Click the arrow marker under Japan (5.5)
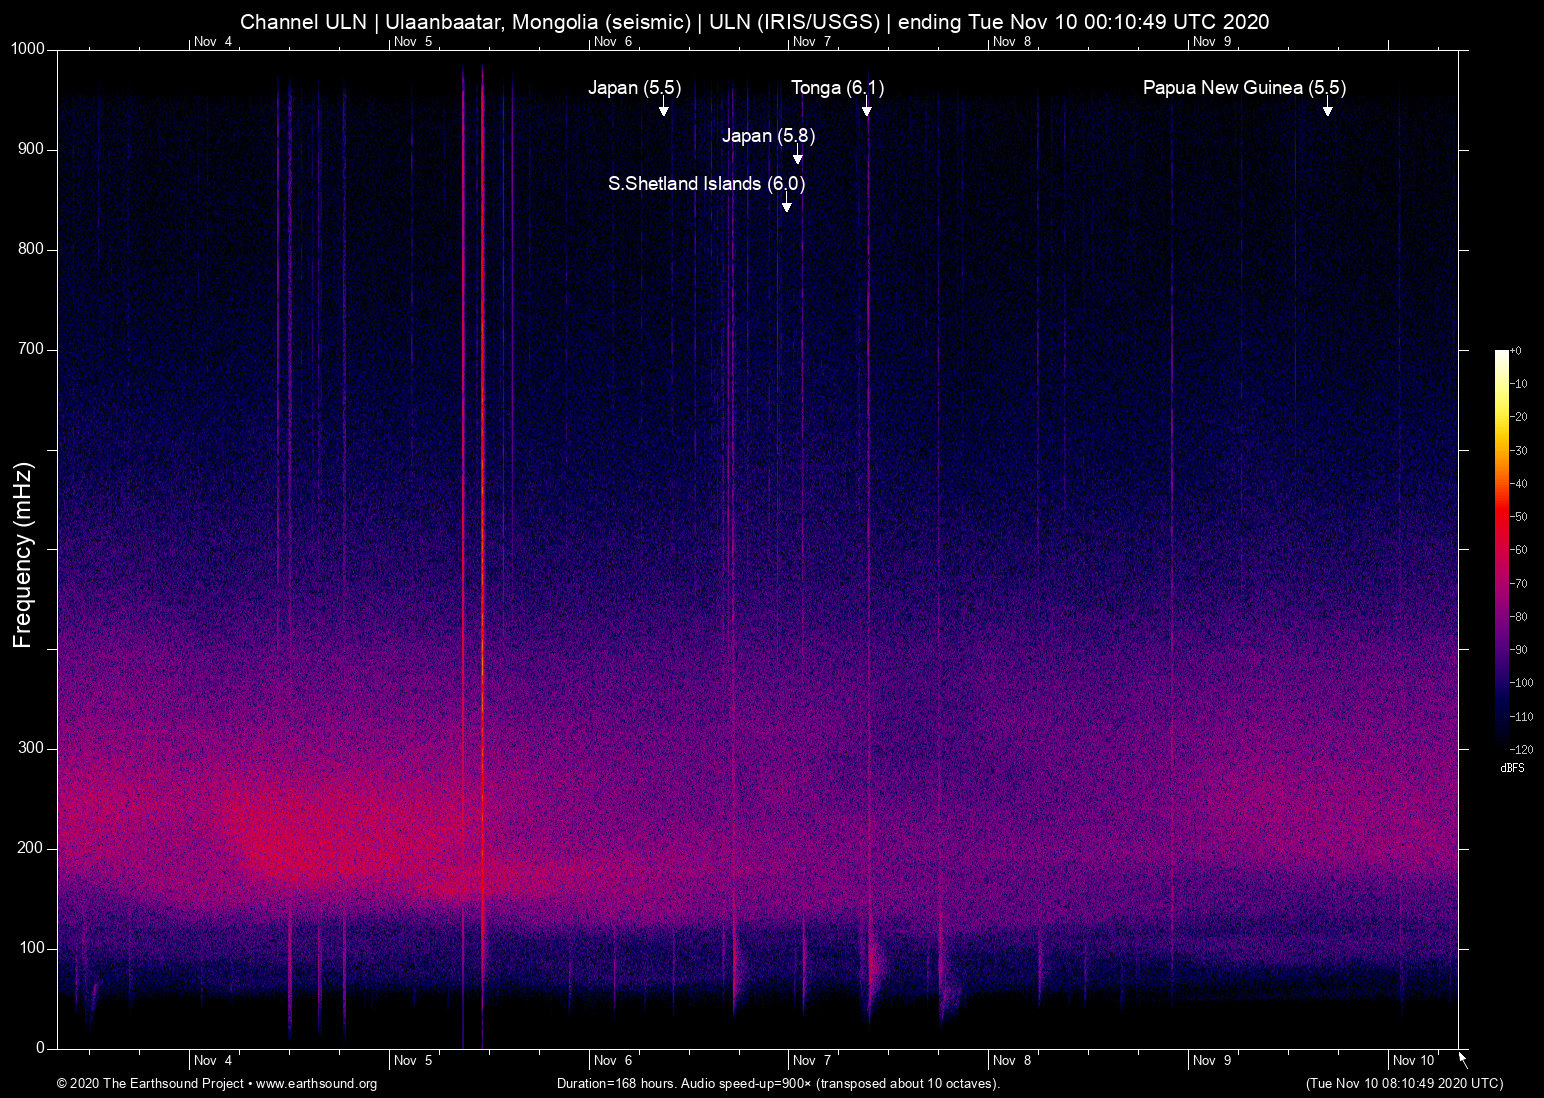 click(663, 109)
